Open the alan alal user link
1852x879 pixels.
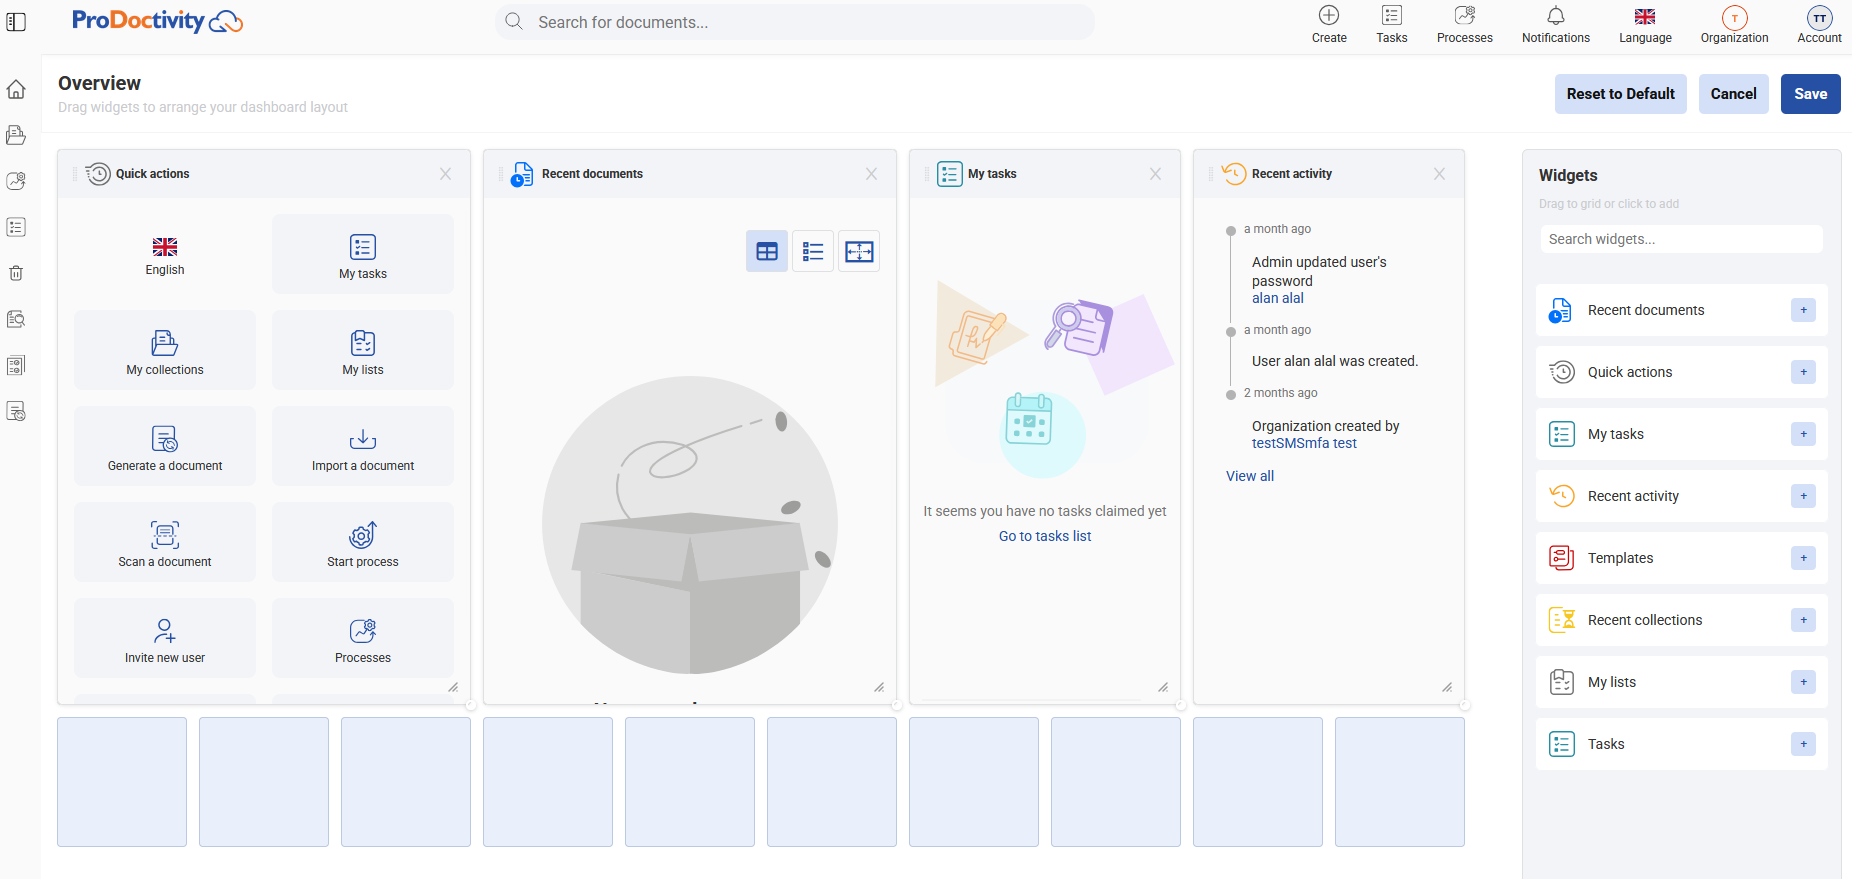click(x=1278, y=298)
